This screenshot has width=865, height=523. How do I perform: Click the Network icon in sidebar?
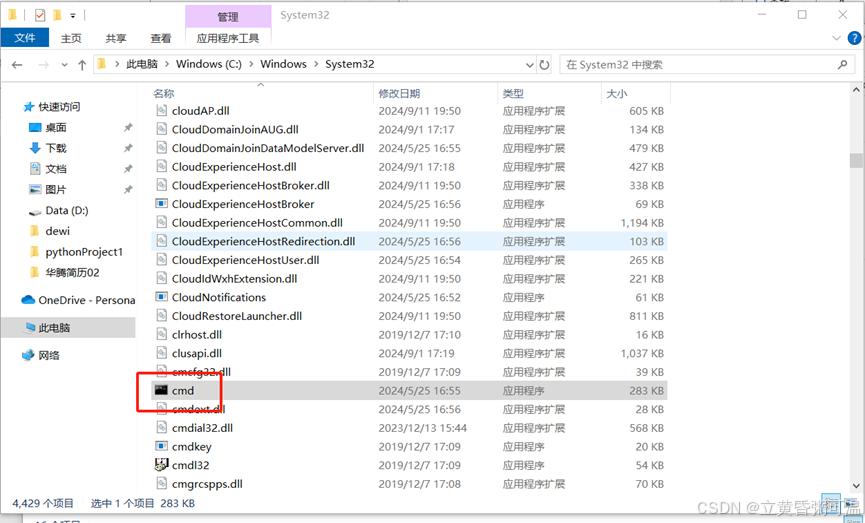pos(28,355)
